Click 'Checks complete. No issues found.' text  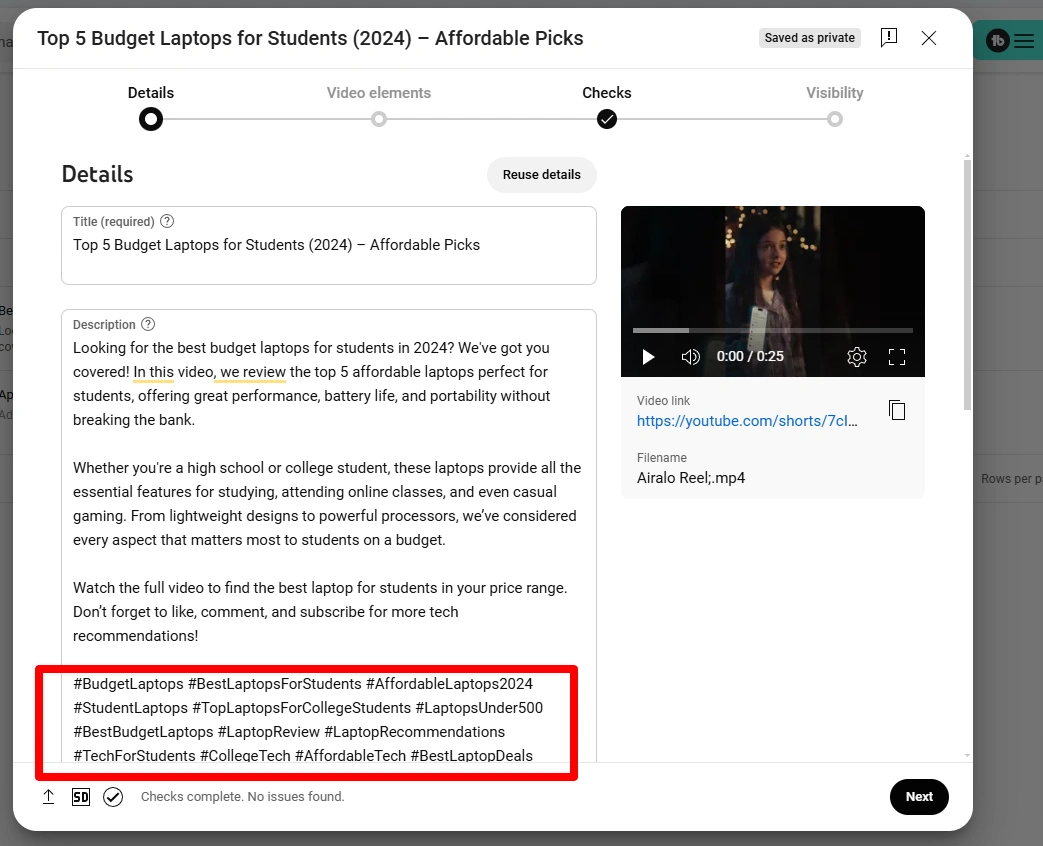(x=242, y=797)
